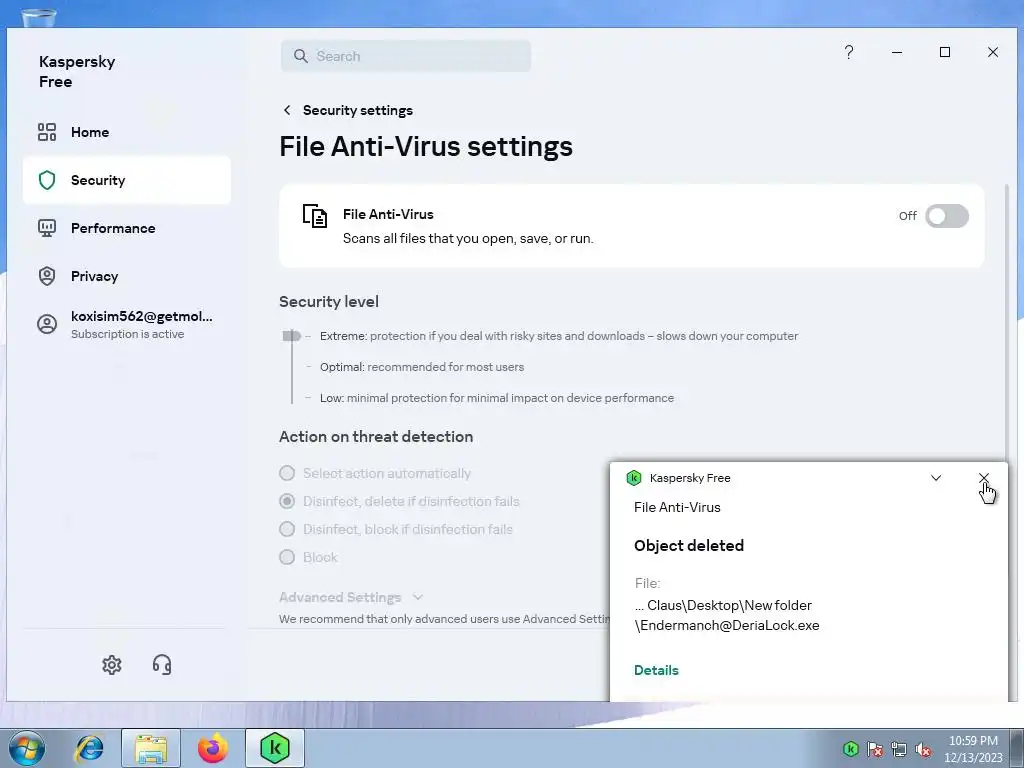Return to Security settings breadcrumb
This screenshot has height=768, width=1024.
pos(357,110)
